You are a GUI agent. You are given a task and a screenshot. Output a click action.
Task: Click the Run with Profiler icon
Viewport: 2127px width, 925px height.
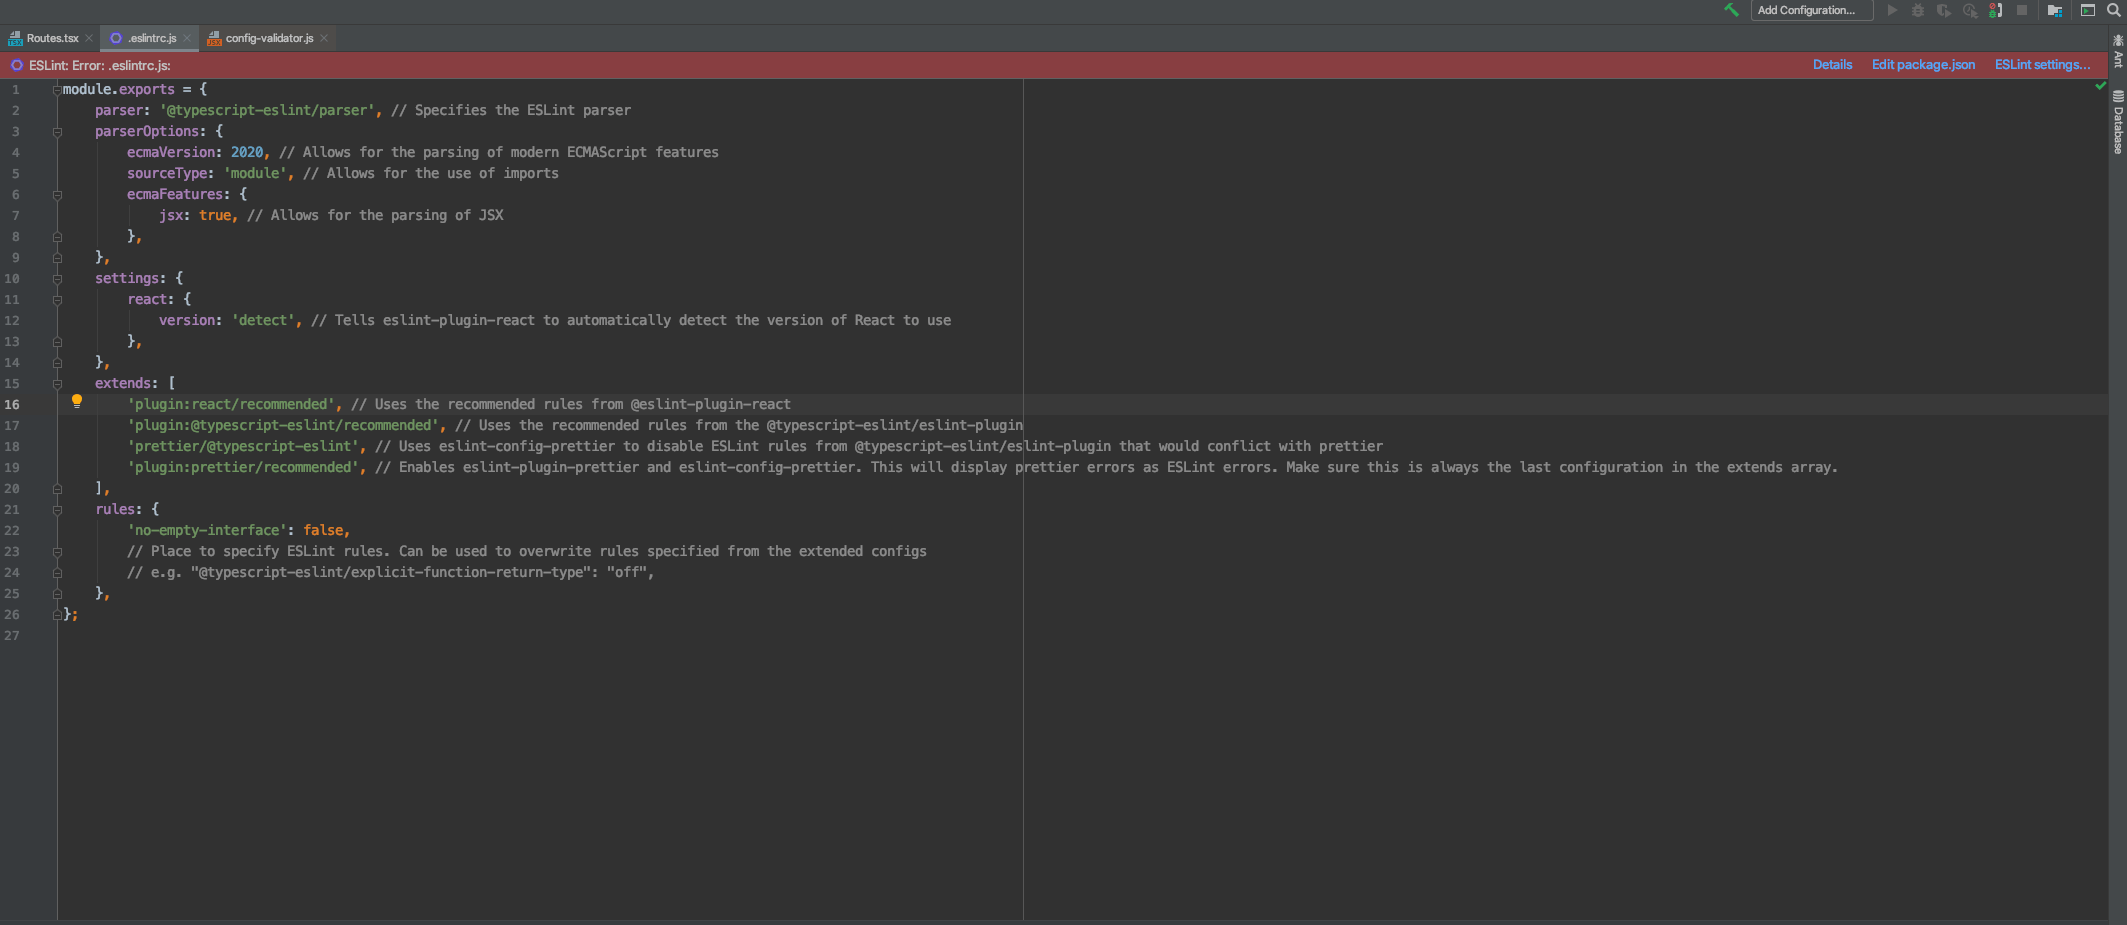[x=1970, y=10]
